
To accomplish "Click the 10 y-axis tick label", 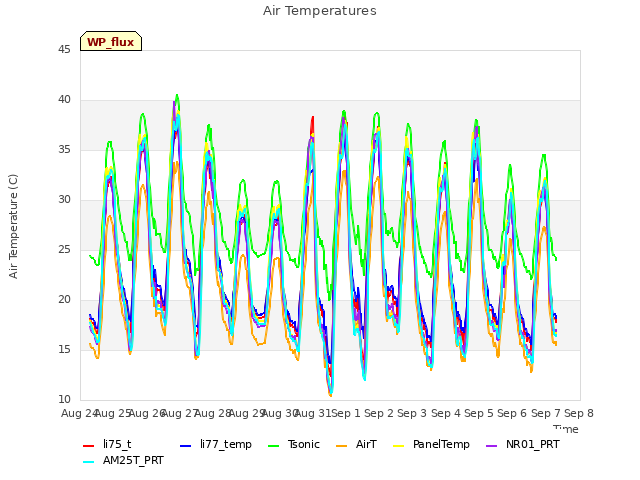I will [64, 399].
